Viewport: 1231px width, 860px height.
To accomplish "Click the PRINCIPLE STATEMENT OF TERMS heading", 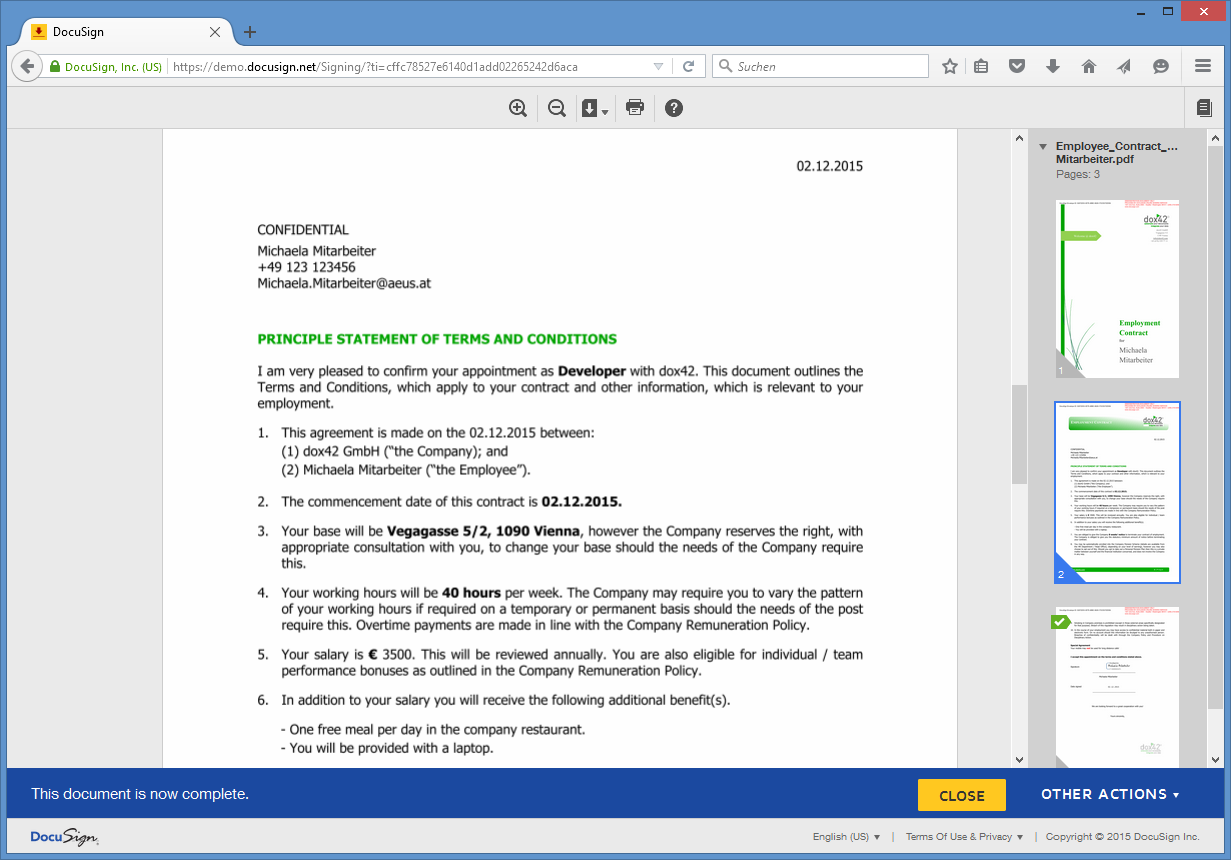I will [437, 339].
